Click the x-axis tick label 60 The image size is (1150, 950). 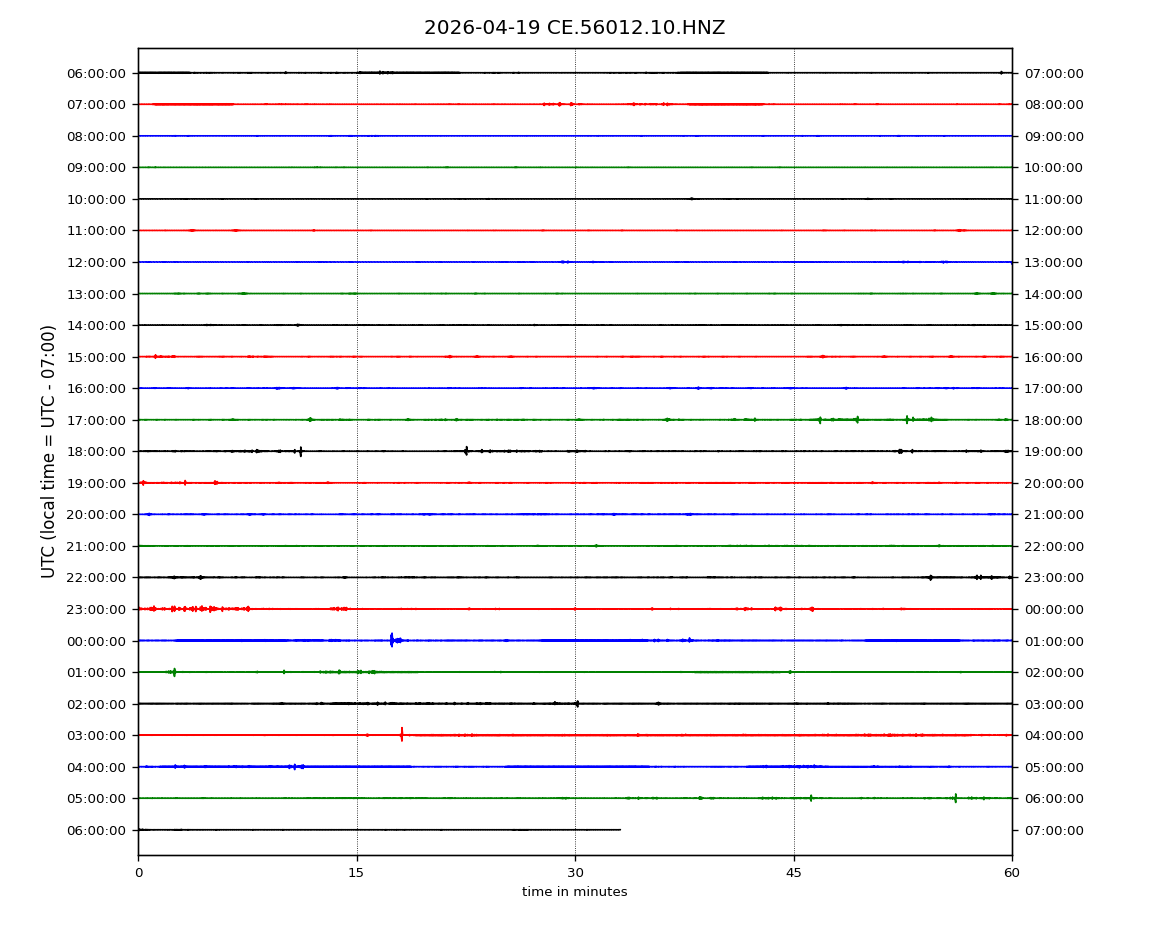(1012, 873)
